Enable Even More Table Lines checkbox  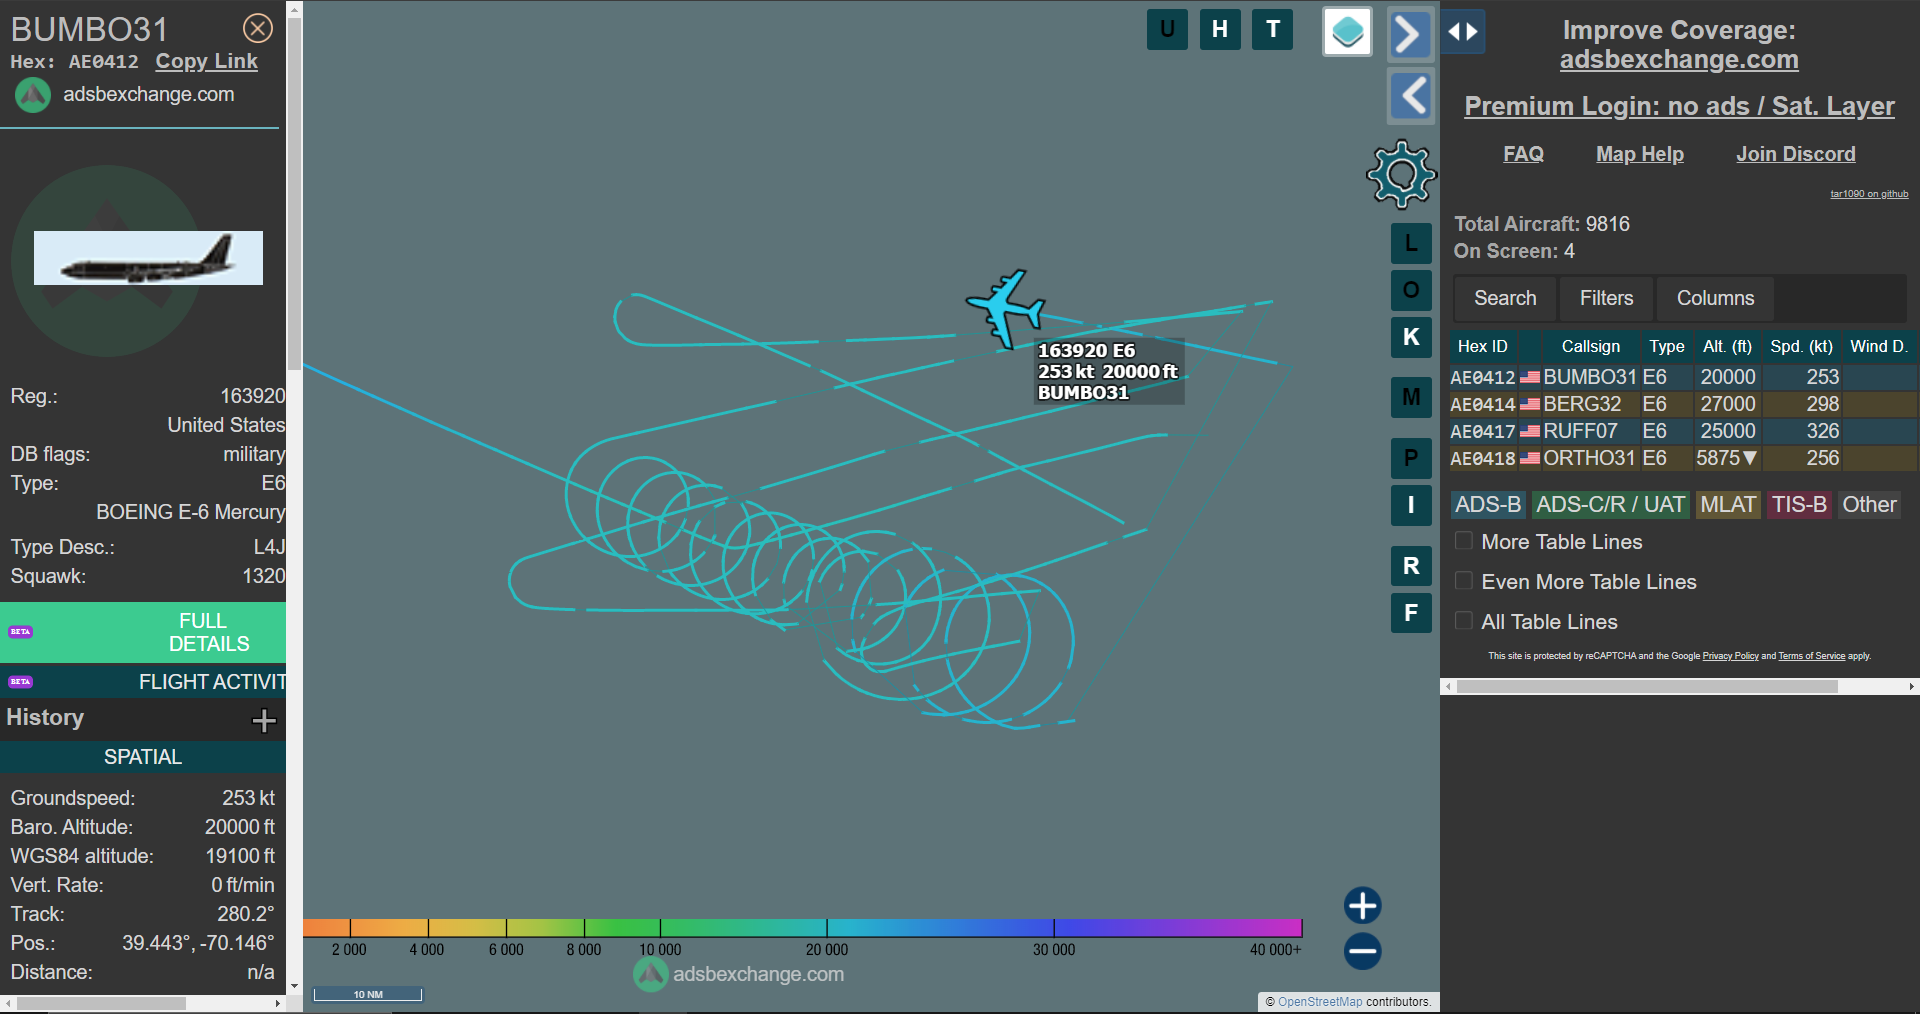pos(1463,581)
